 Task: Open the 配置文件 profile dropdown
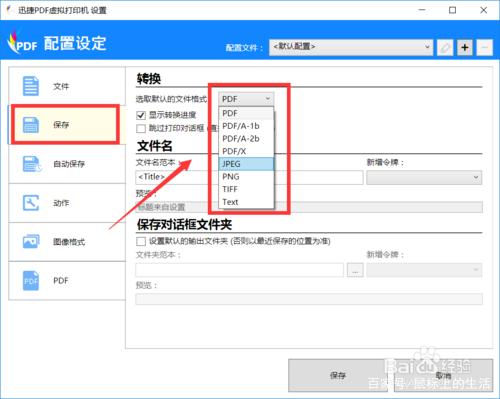pyautogui.click(x=351, y=47)
